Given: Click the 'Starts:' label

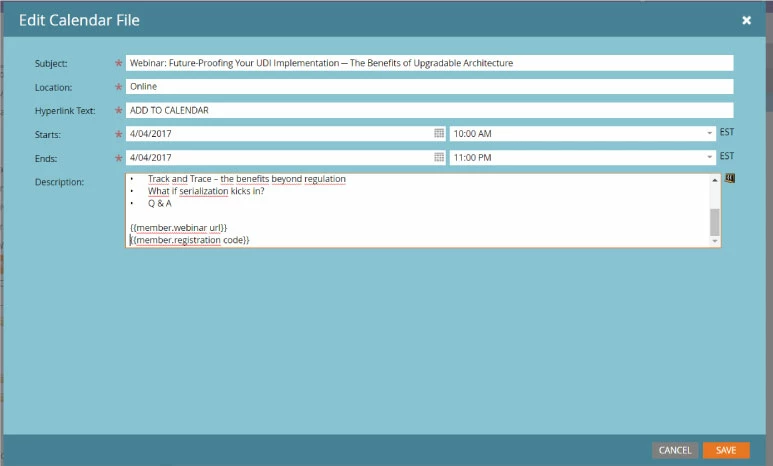Looking at the screenshot, I should [x=48, y=135].
